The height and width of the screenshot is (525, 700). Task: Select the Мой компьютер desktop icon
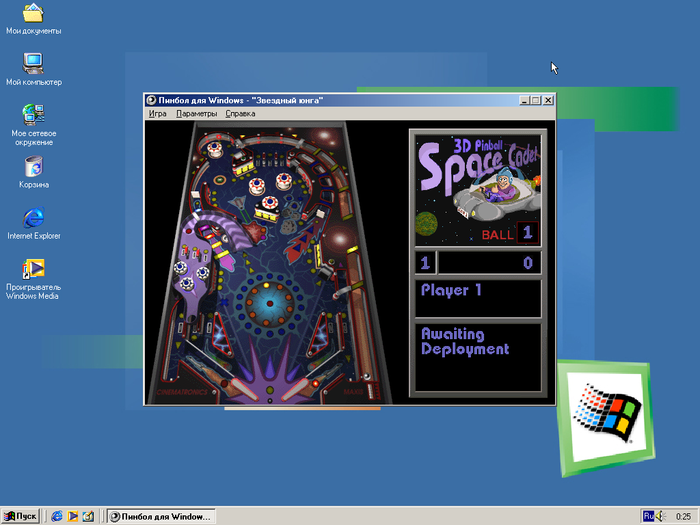pyautogui.click(x=33, y=70)
